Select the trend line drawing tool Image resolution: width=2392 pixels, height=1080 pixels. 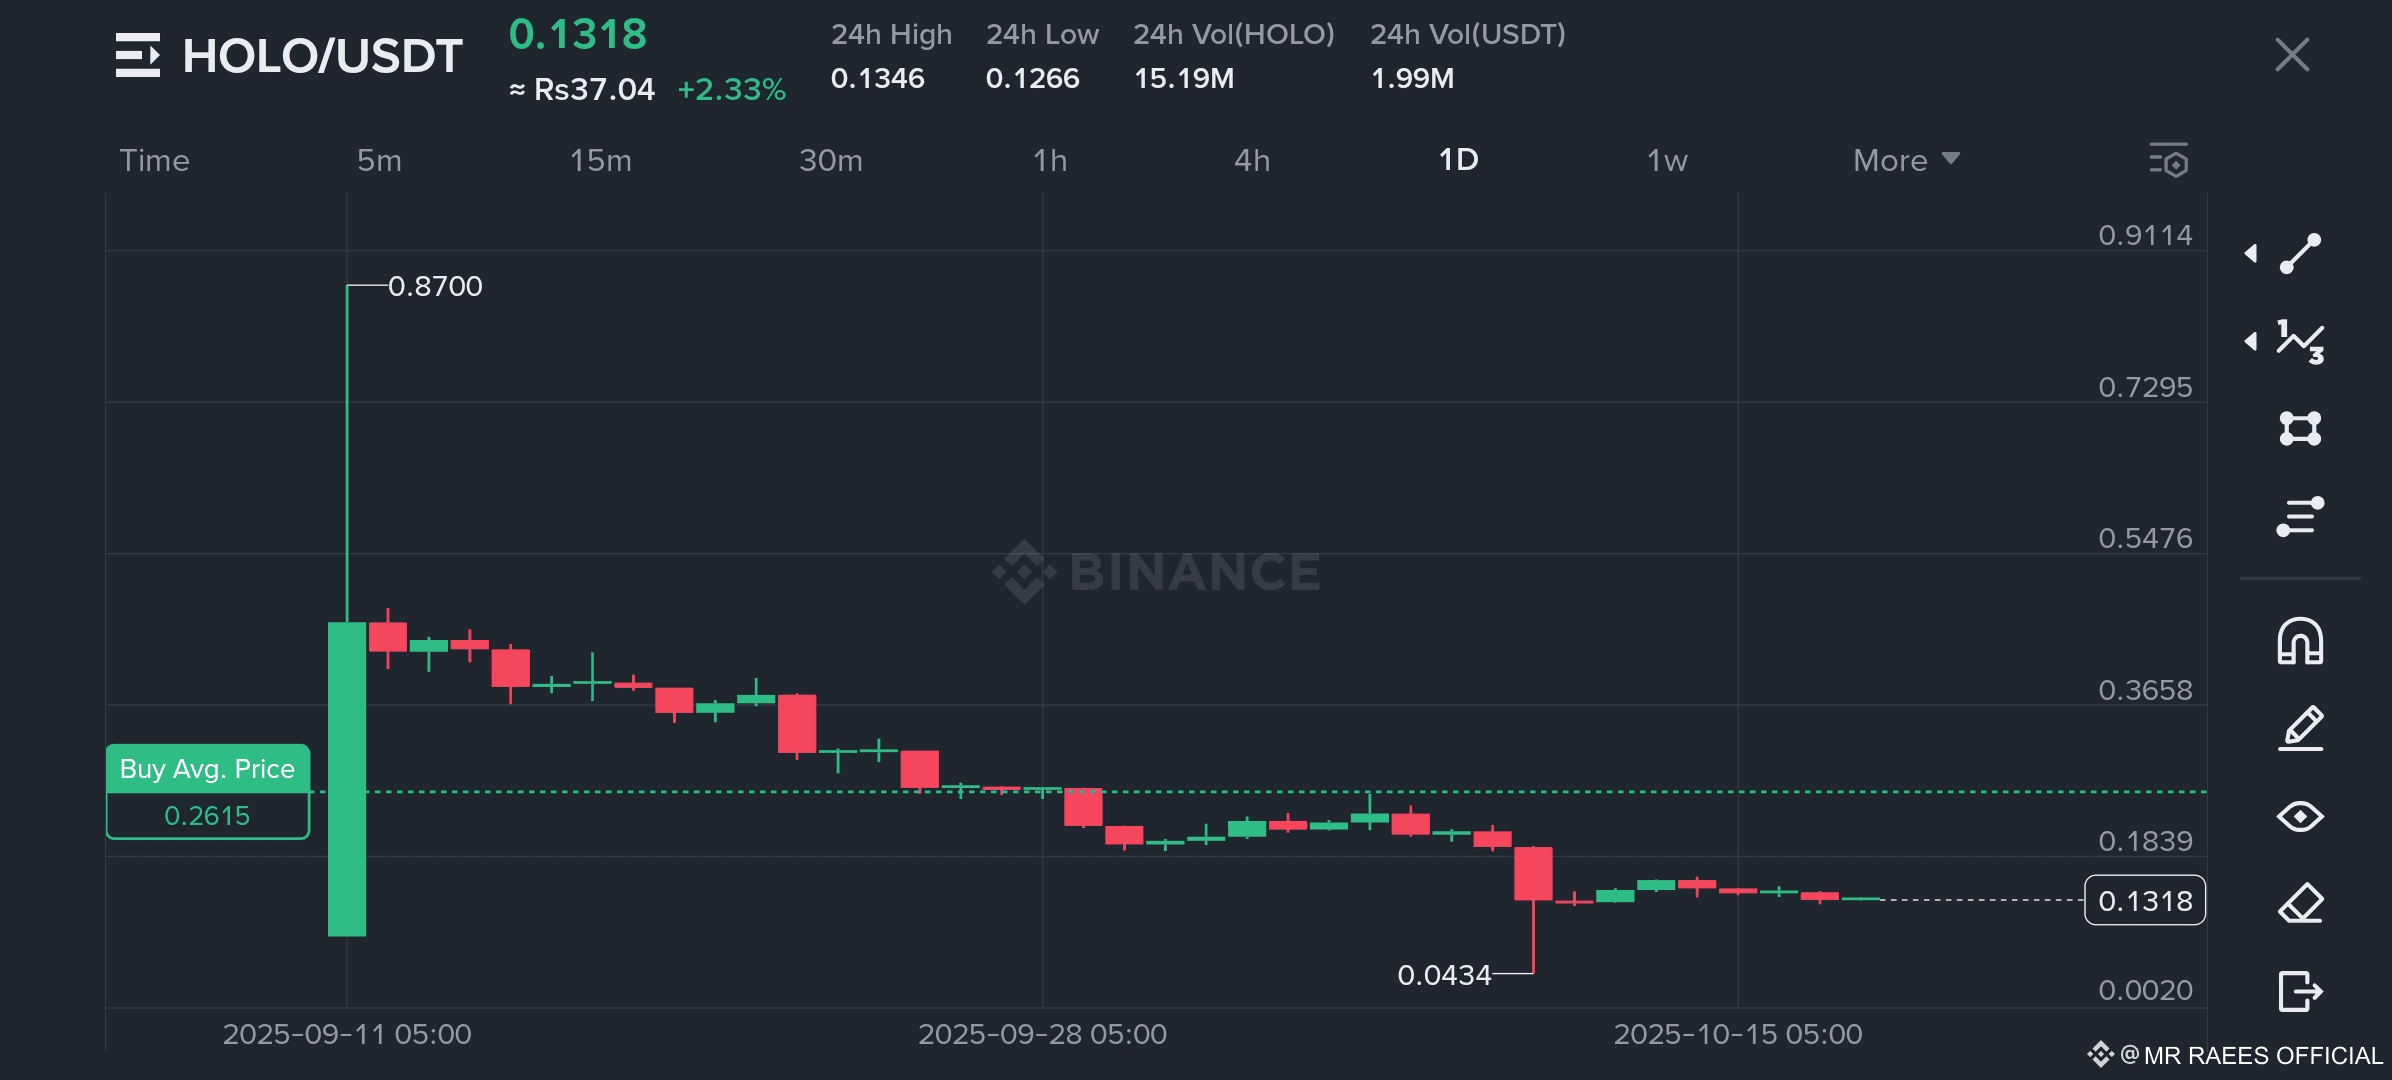pos(2300,253)
